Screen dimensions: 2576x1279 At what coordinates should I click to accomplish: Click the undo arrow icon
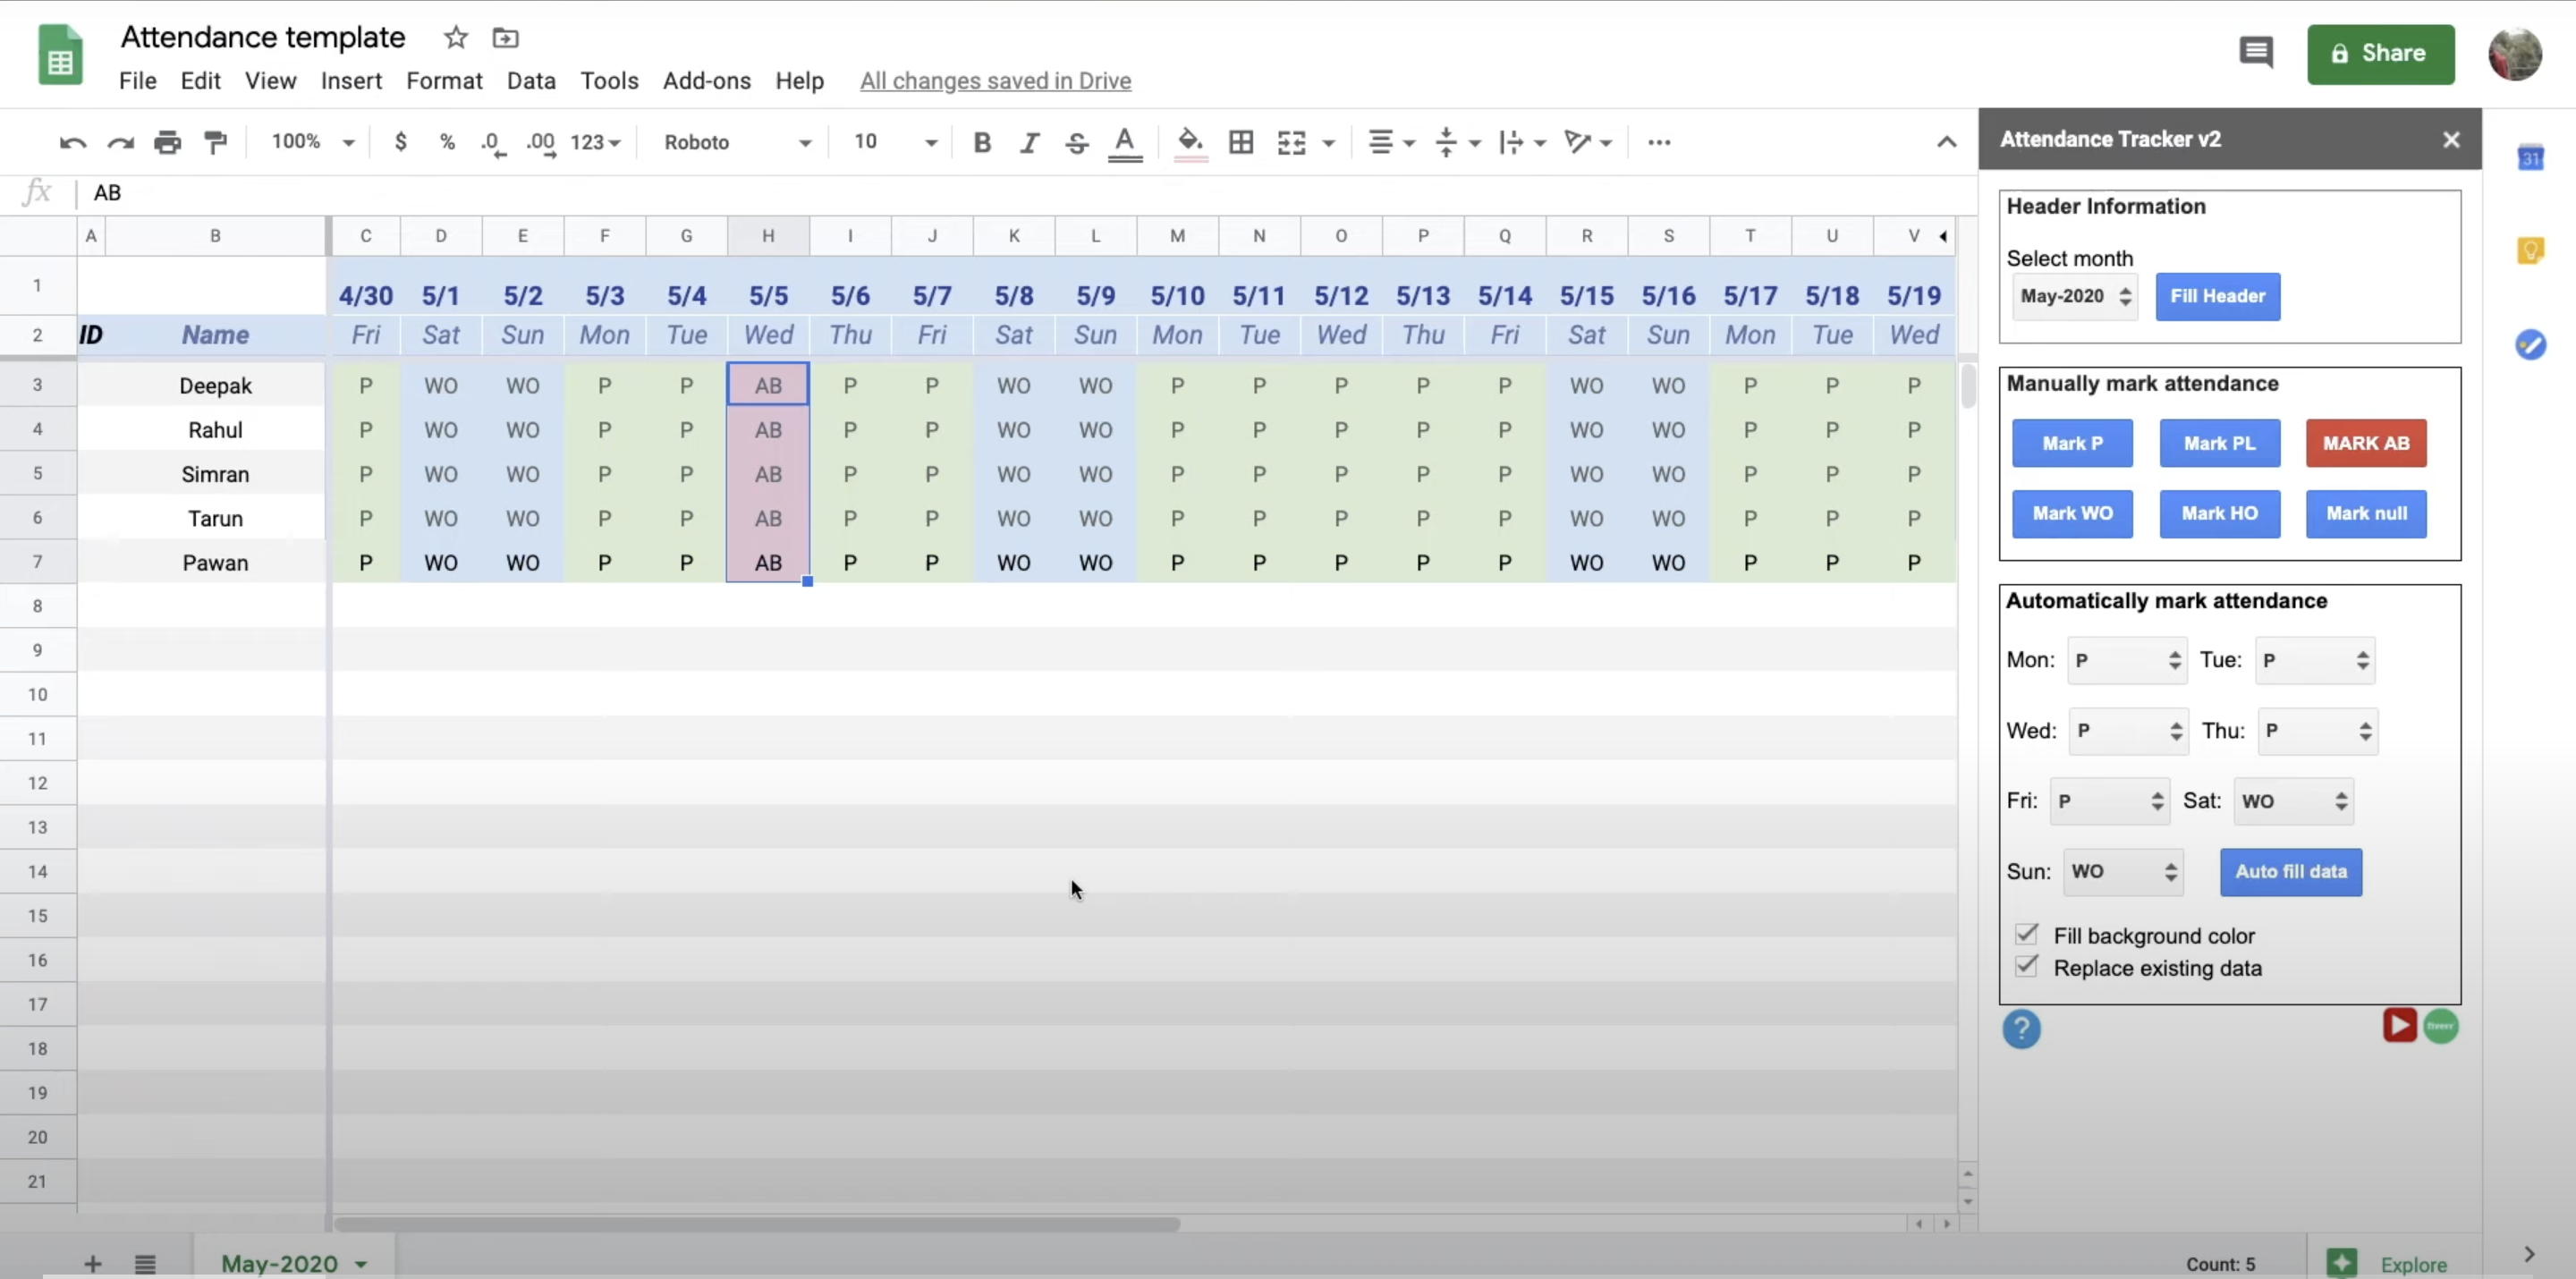[x=72, y=142]
